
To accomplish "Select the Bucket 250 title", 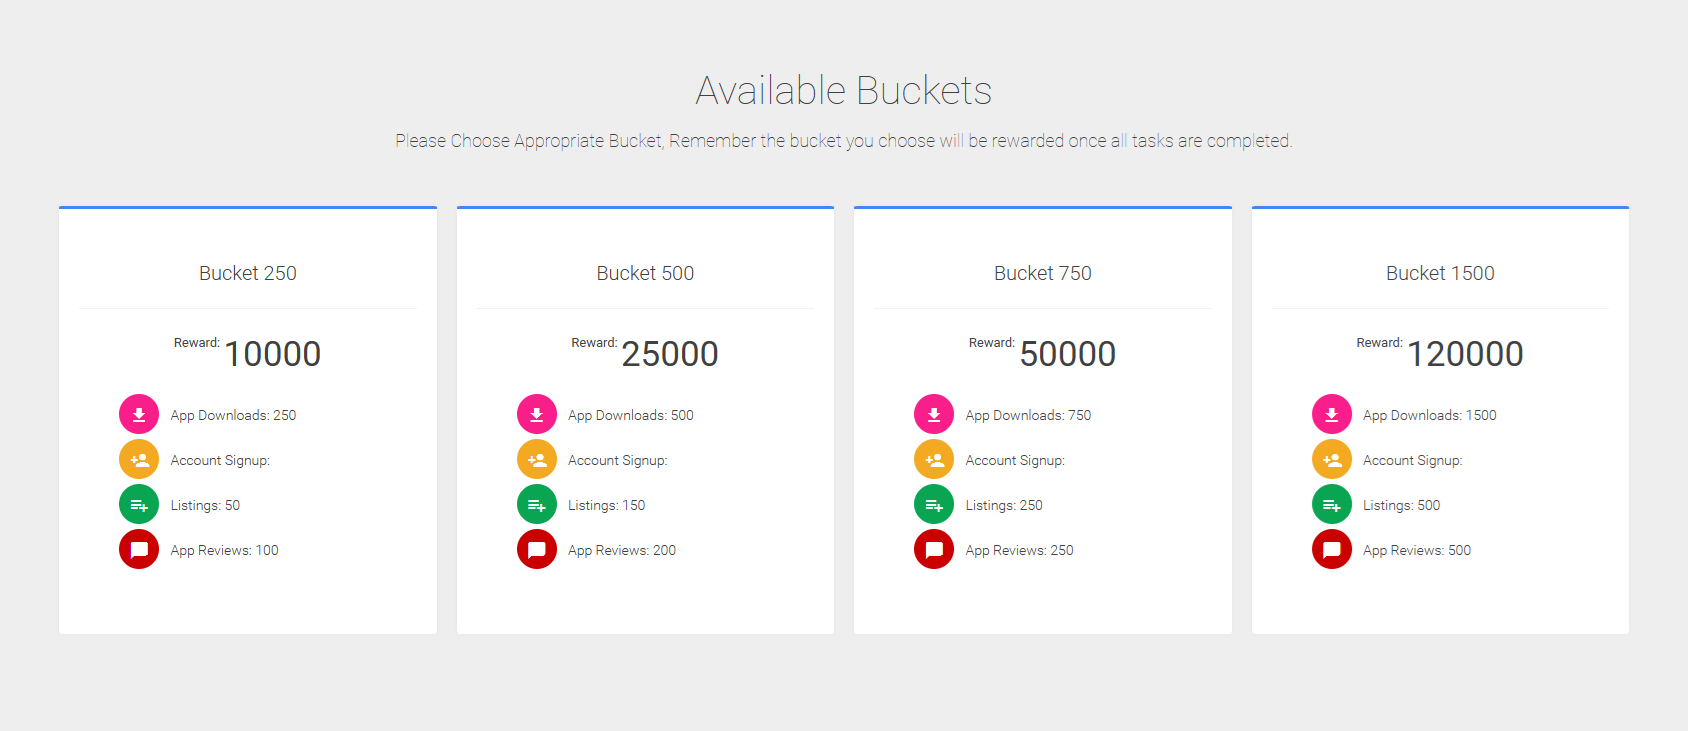I will [248, 273].
